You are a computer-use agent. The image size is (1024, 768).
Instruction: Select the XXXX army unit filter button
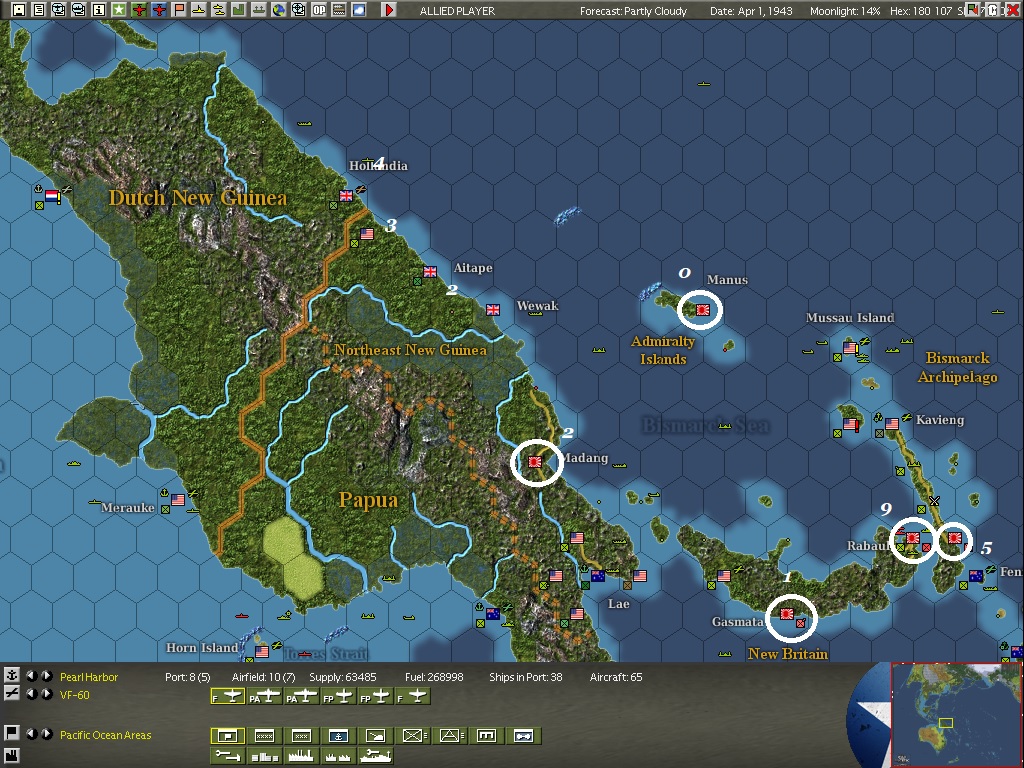(x=264, y=736)
